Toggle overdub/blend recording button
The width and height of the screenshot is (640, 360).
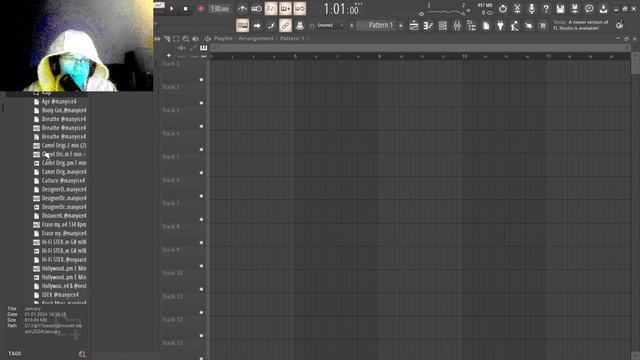coord(285,9)
